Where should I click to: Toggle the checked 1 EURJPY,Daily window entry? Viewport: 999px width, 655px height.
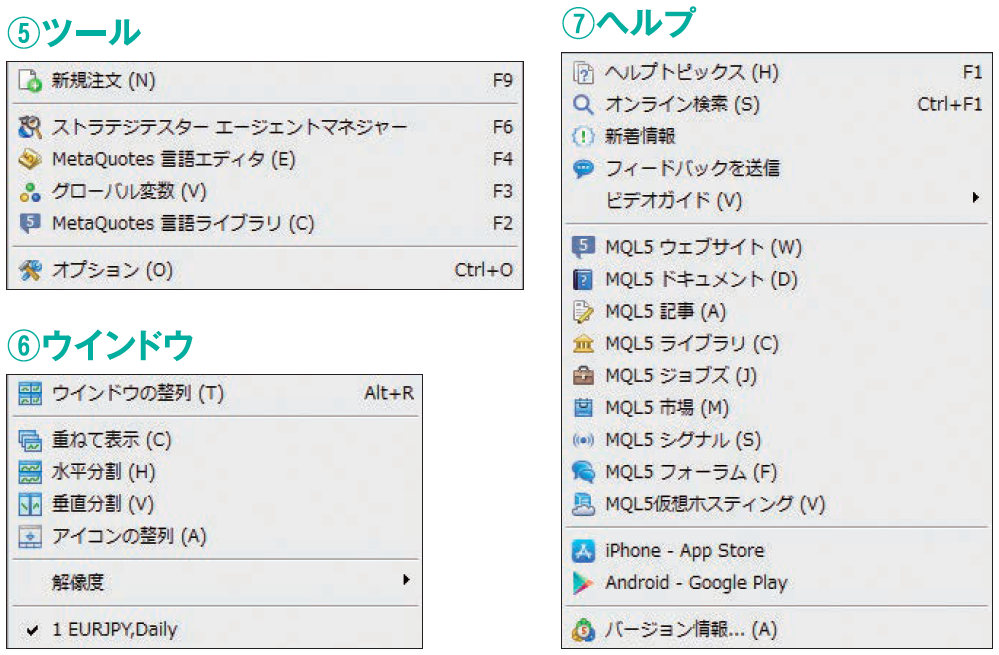pyautogui.click(x=217, y=630)
